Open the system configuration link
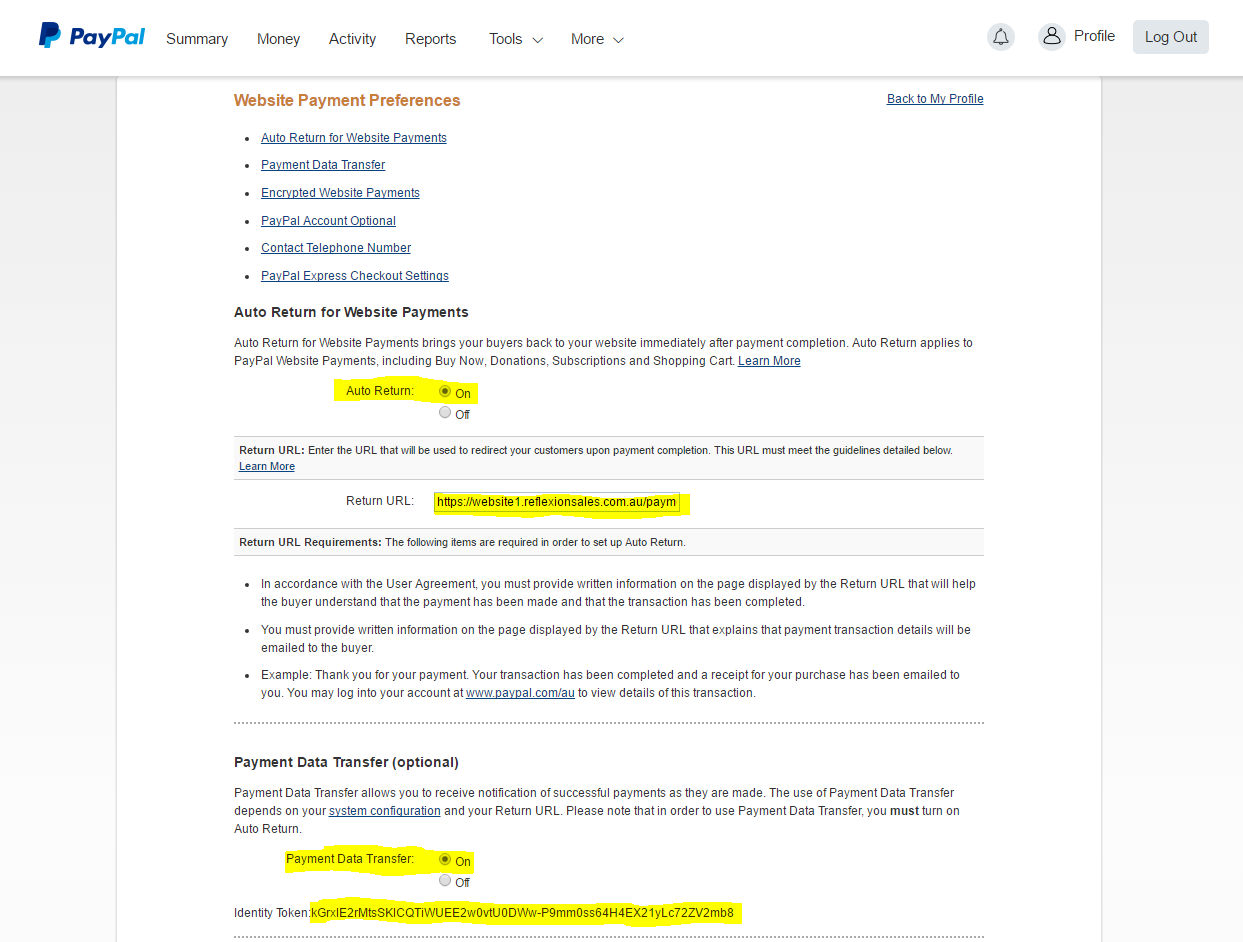This screenshot has height=942, width=1243. coord(385,811)
